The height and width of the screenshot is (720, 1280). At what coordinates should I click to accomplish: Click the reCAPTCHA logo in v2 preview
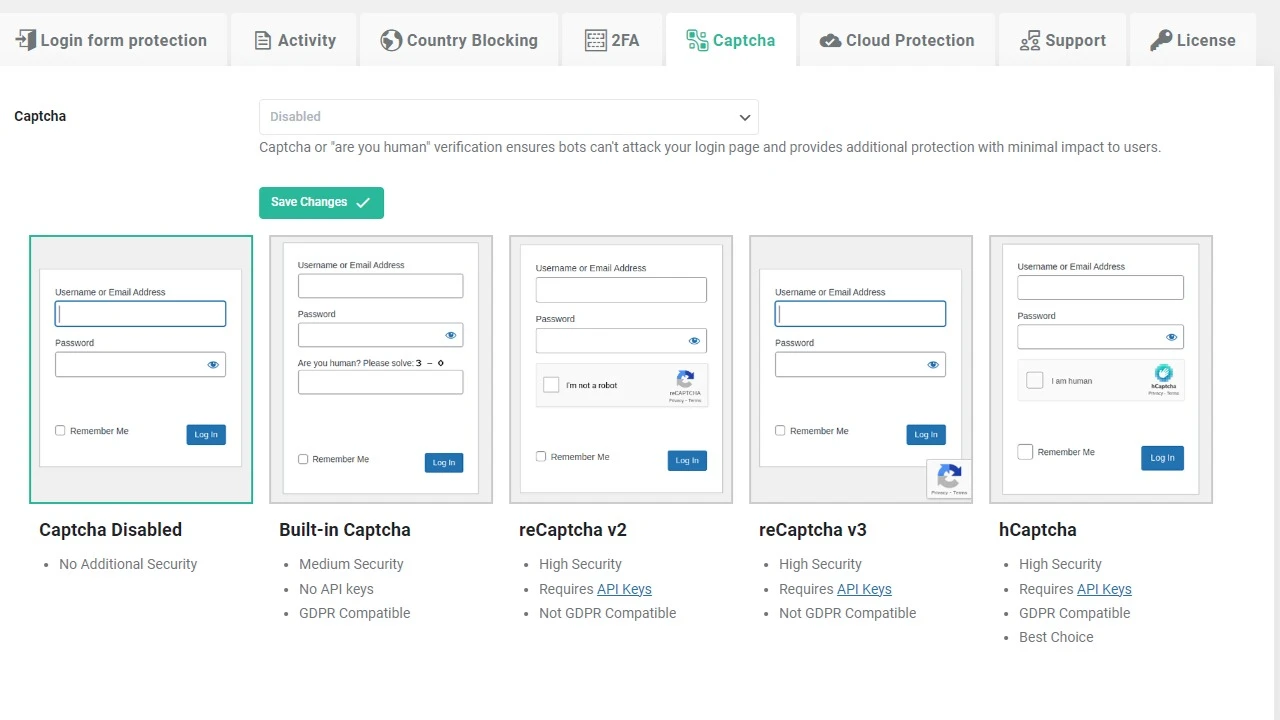coord(685,381)
